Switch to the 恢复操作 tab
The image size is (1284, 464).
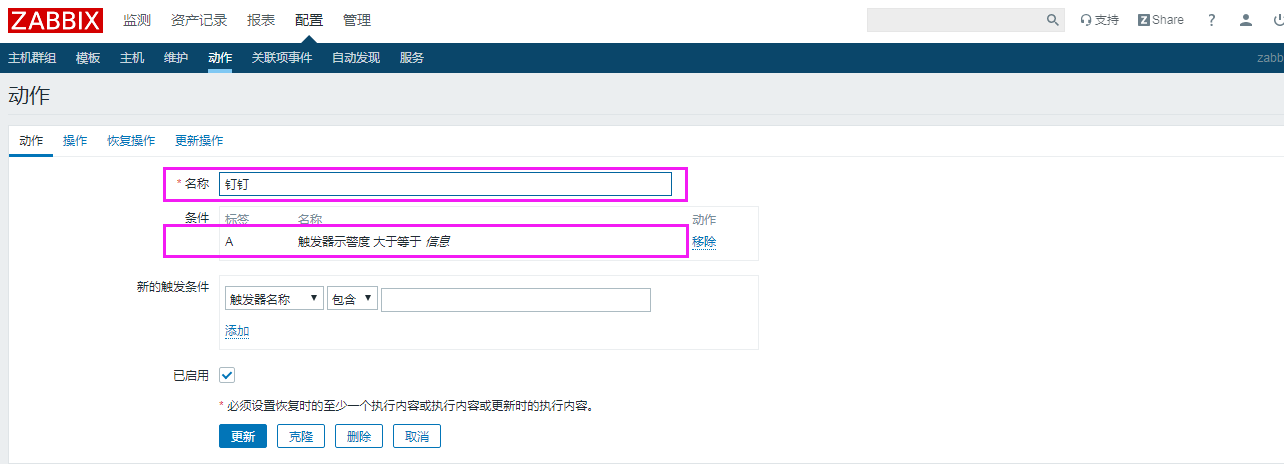tap(131, 141)
